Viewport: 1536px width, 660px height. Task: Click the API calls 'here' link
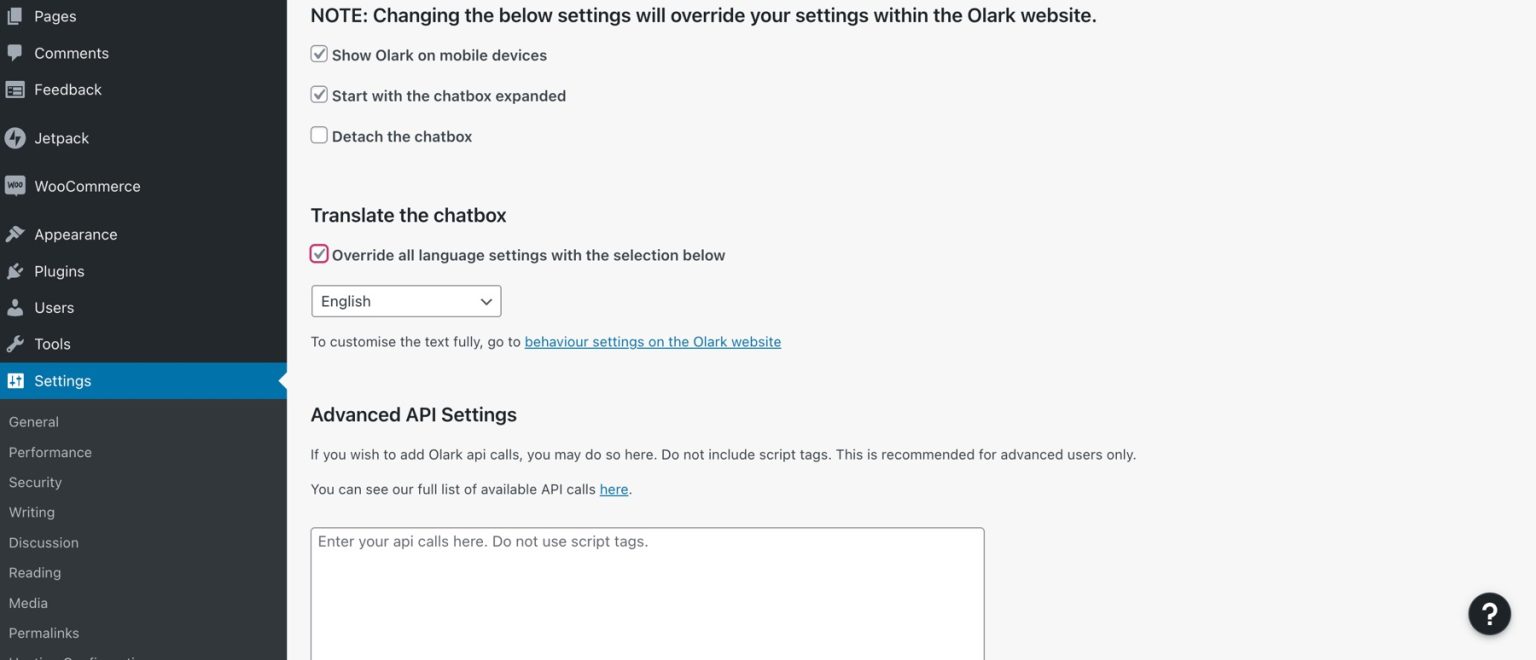[613, 488]
